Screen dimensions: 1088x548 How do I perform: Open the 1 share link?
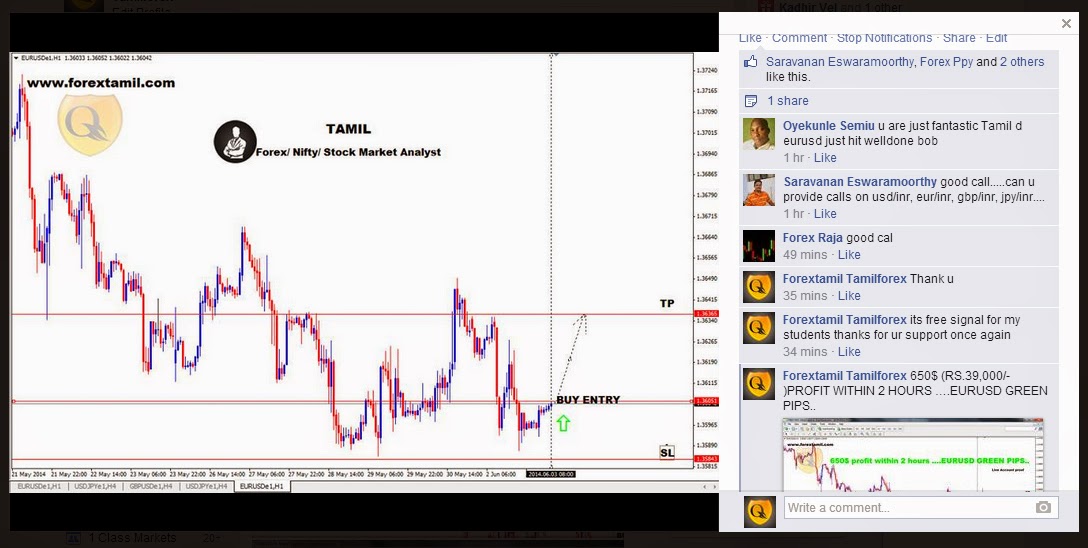[x=788, y=101]
